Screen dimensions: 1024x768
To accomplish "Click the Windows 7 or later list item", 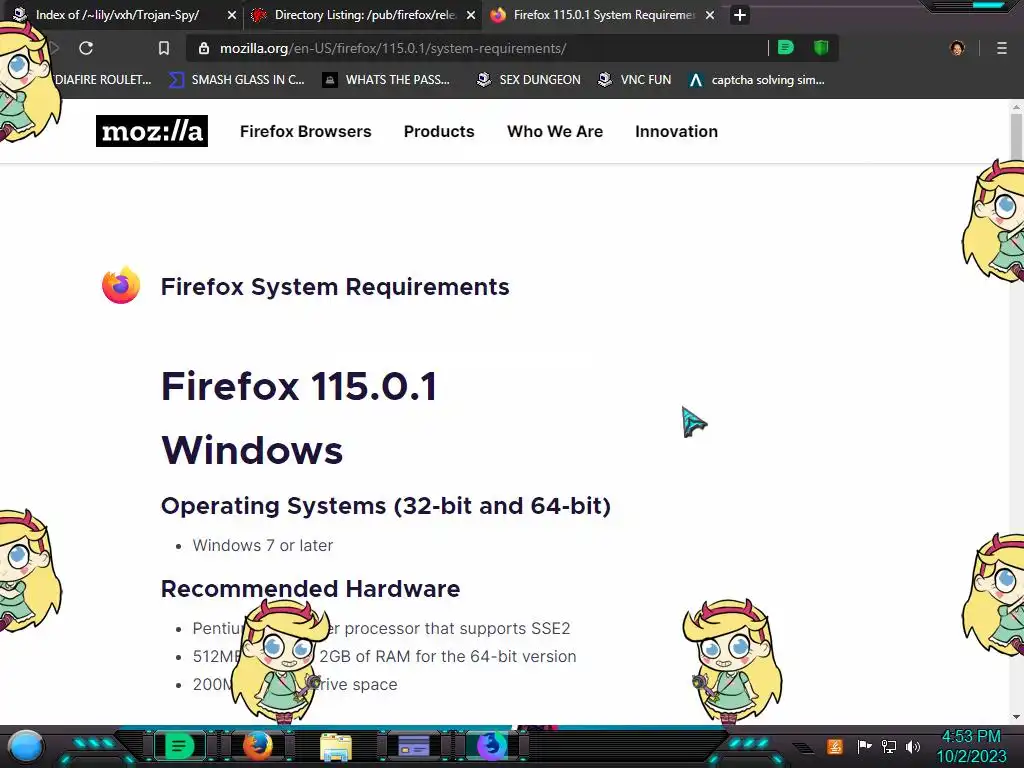I will coord(263,545).
